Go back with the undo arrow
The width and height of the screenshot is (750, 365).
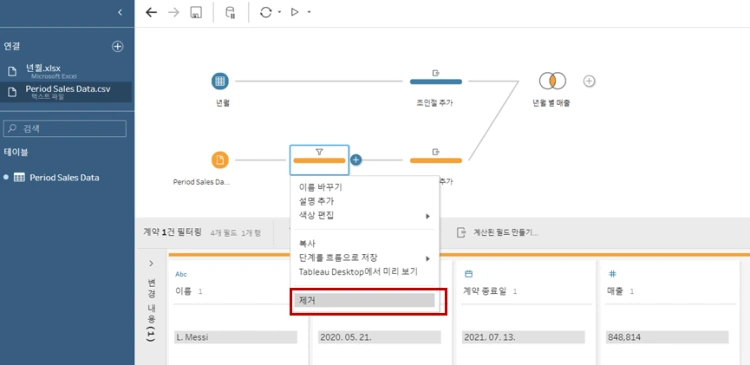151,12
